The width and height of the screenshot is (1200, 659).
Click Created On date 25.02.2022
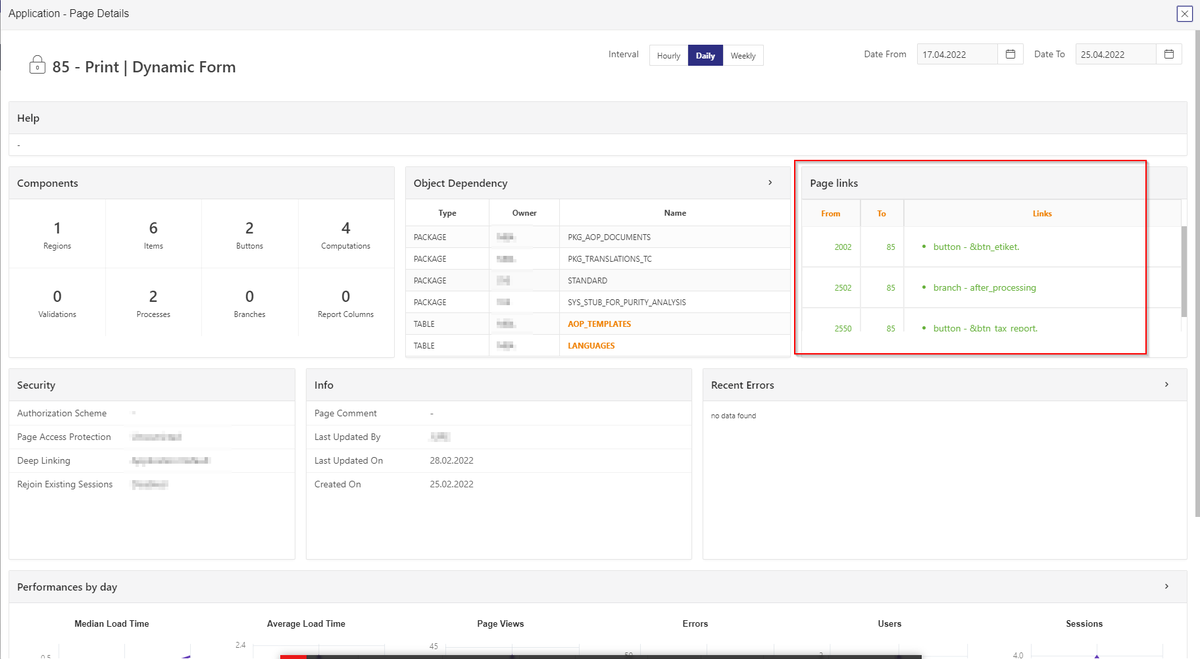point(451,484)
